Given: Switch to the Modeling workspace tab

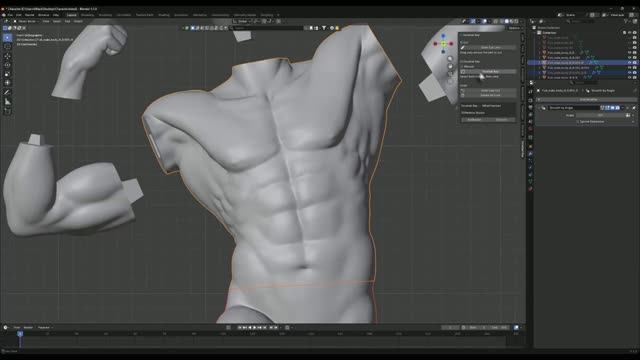Looking at the screenshot, I should (x=87, y=15).
